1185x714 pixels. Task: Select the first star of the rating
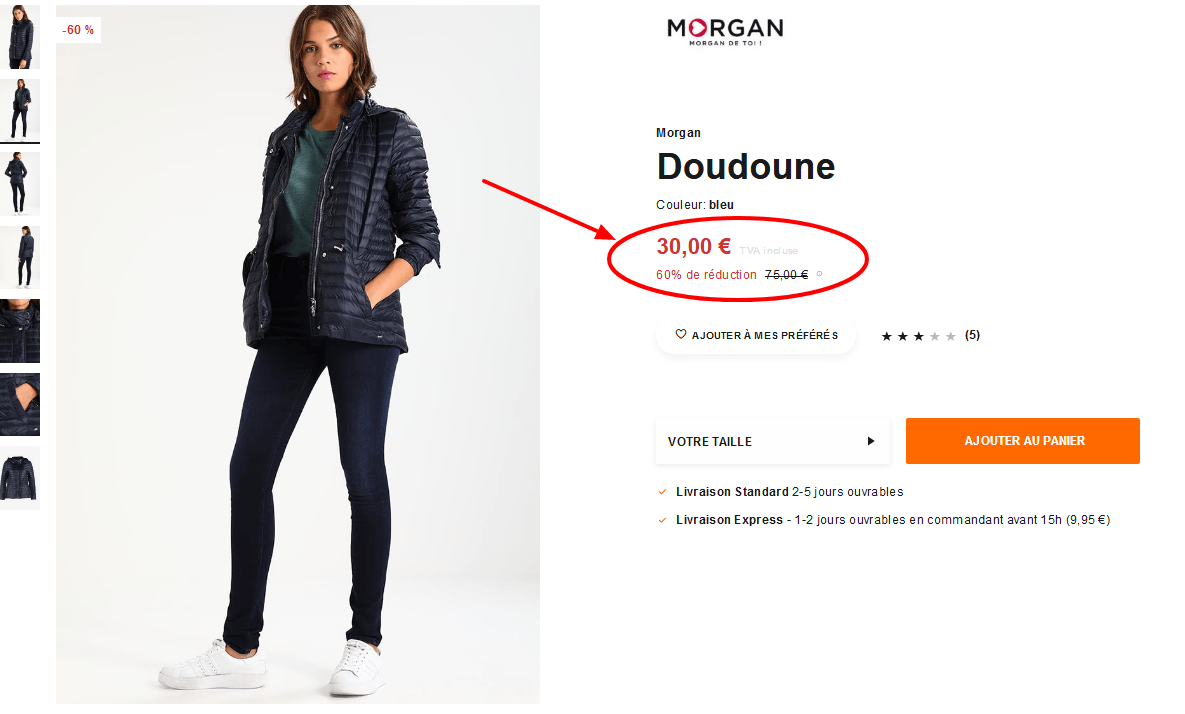point(886,336)
